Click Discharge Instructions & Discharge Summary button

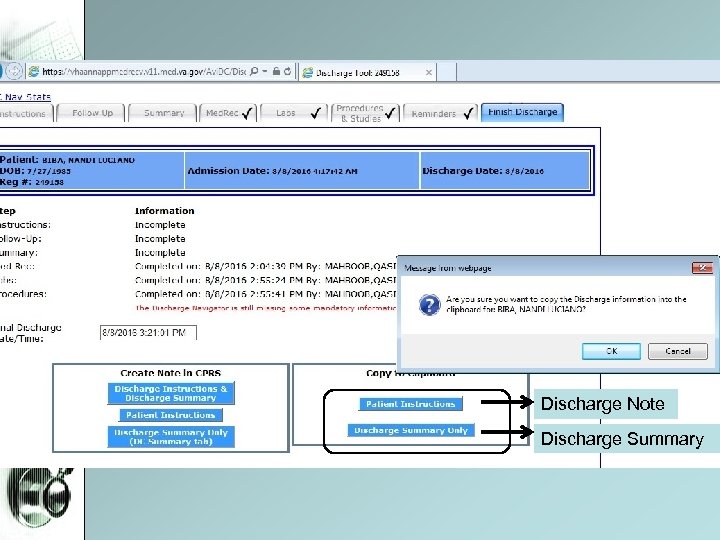(171, 394)
